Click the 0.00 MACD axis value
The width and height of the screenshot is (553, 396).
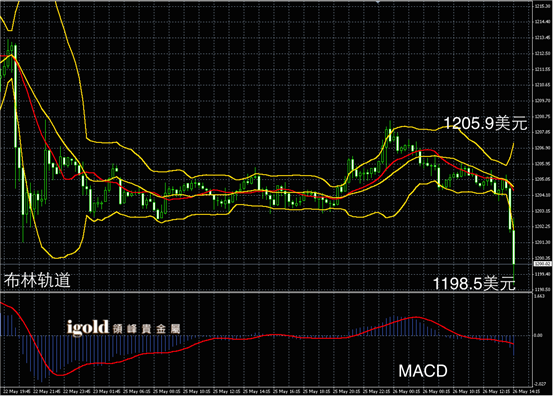pyautogui.click(x=538, y=335)
